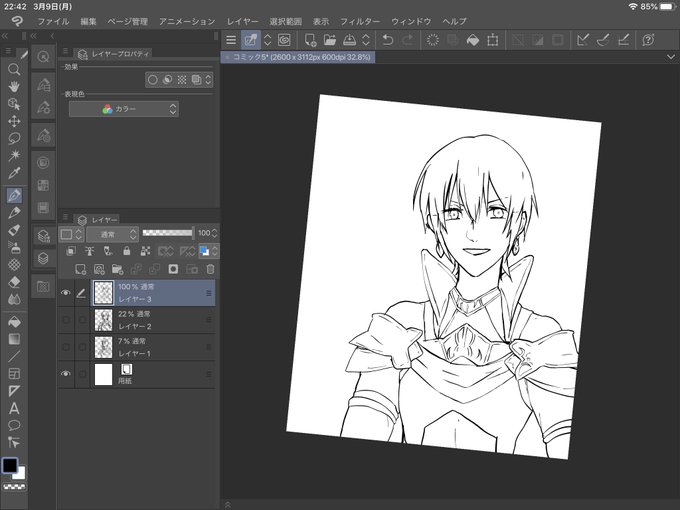Open the layer color palette dropdown
The width and height of the screenshot is (680, 510).
[209, 251]
